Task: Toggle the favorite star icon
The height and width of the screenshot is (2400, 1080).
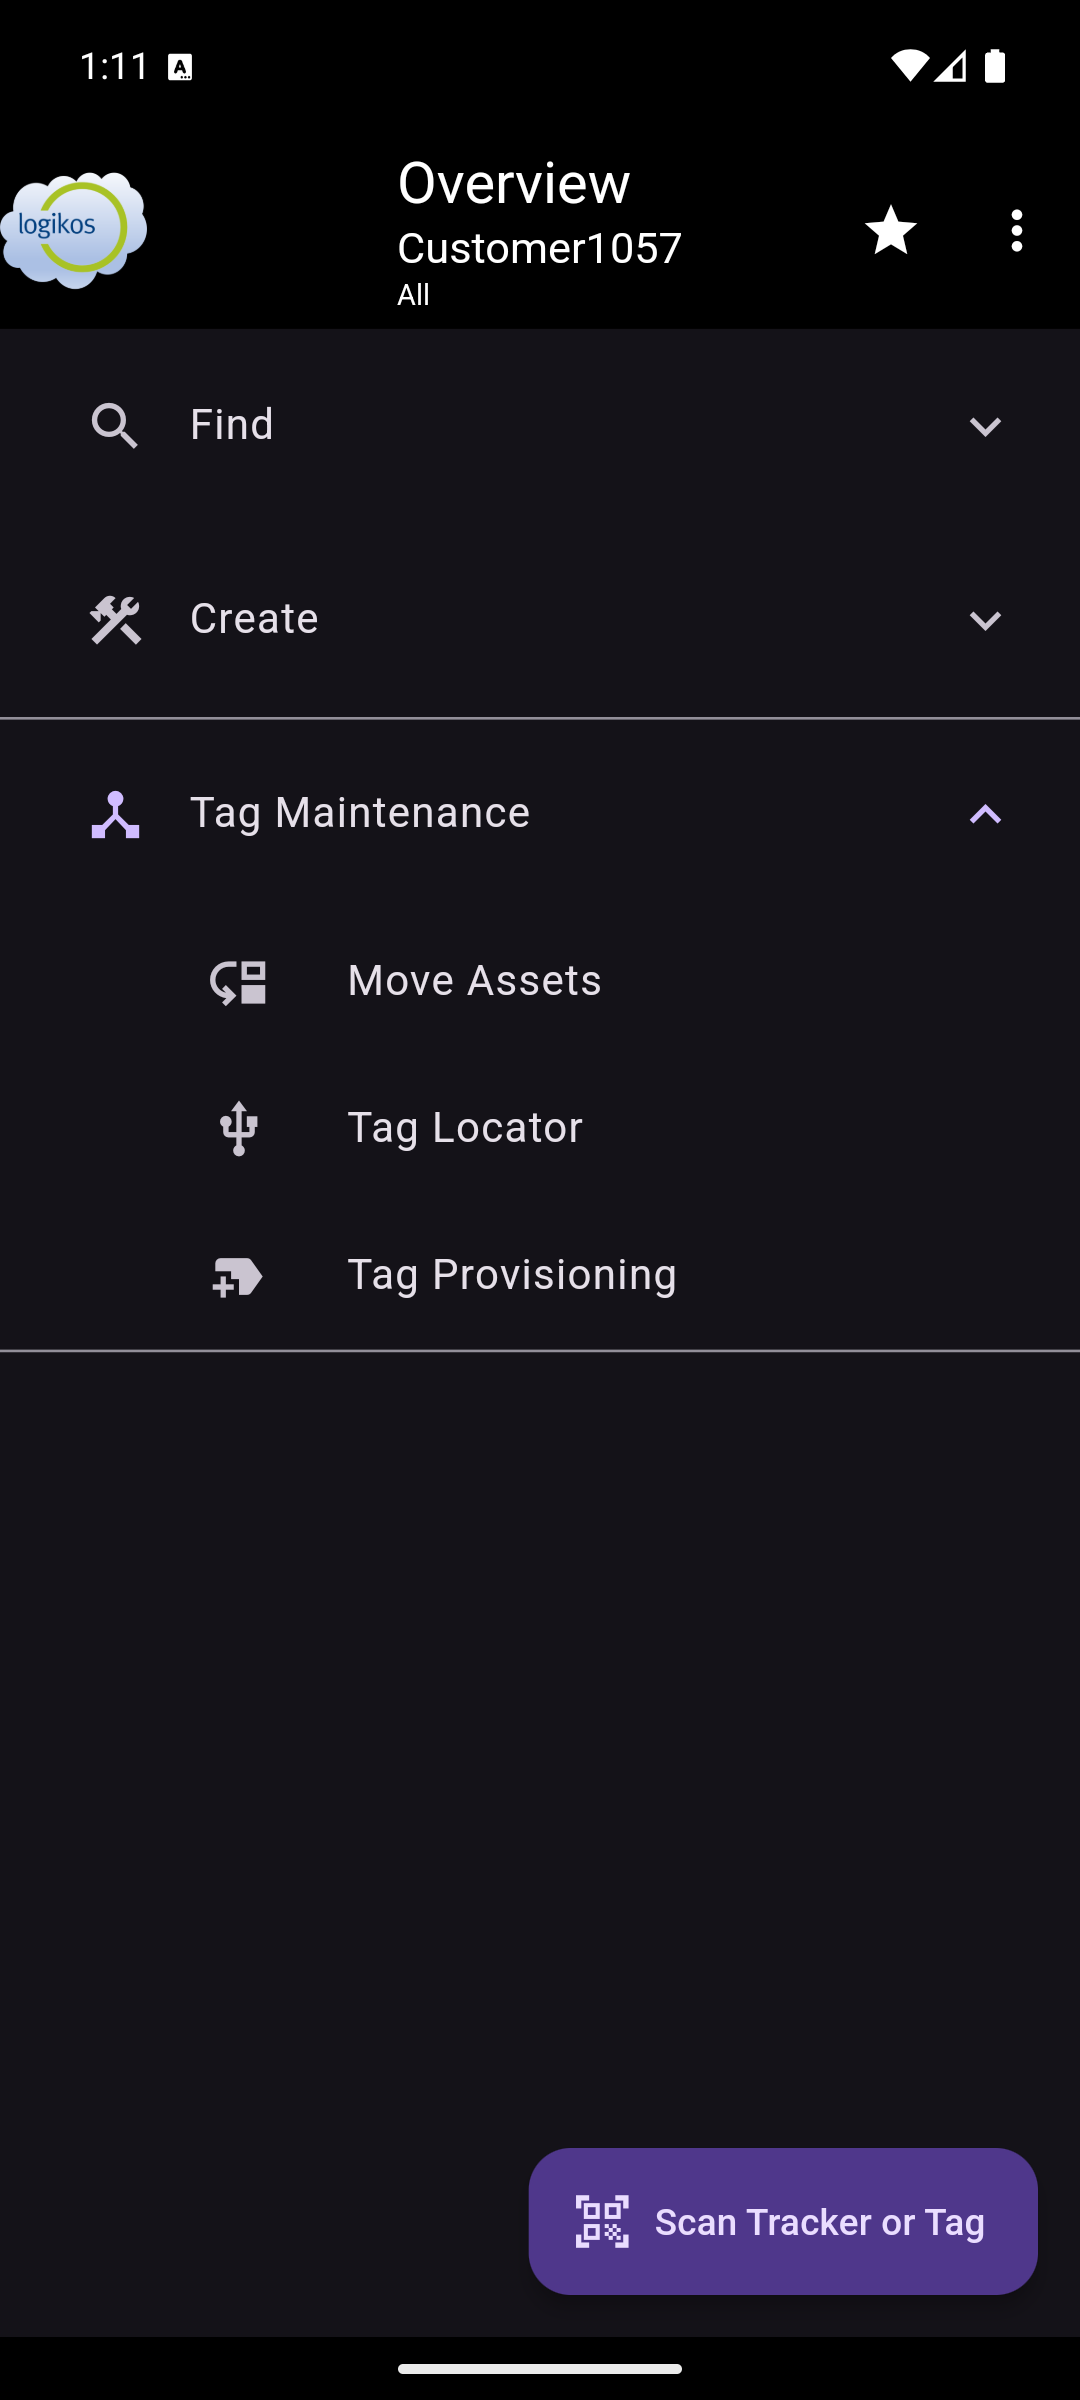Action: click(x=890, y=230)
